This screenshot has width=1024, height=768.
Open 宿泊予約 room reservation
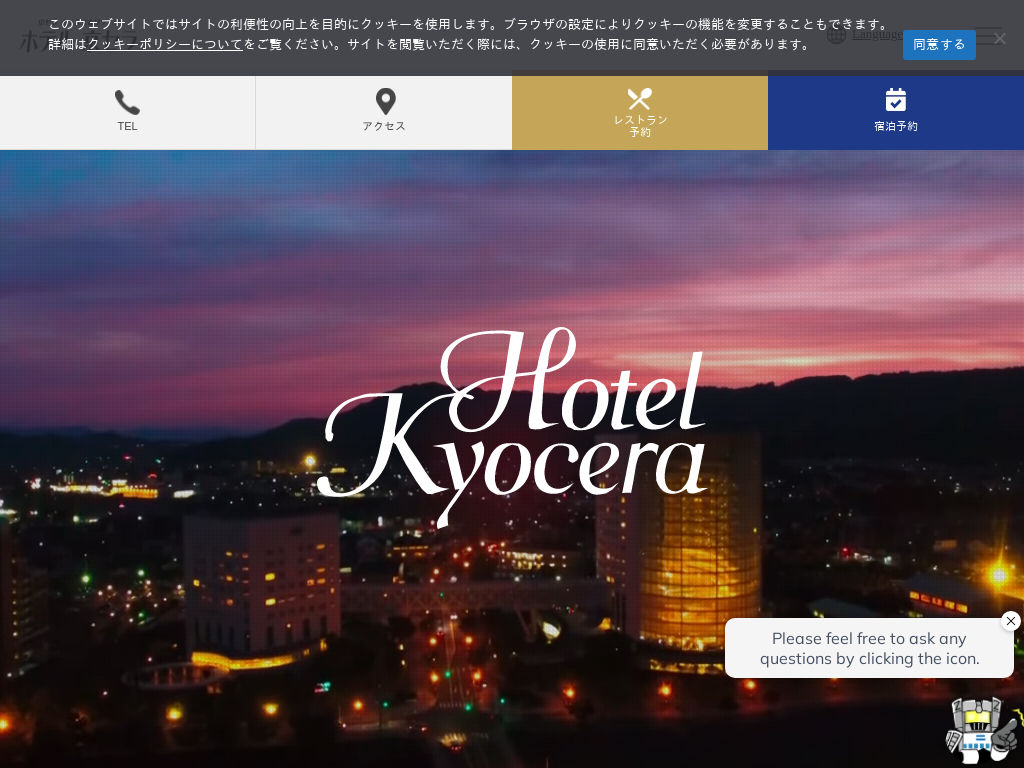click(896, 112)
